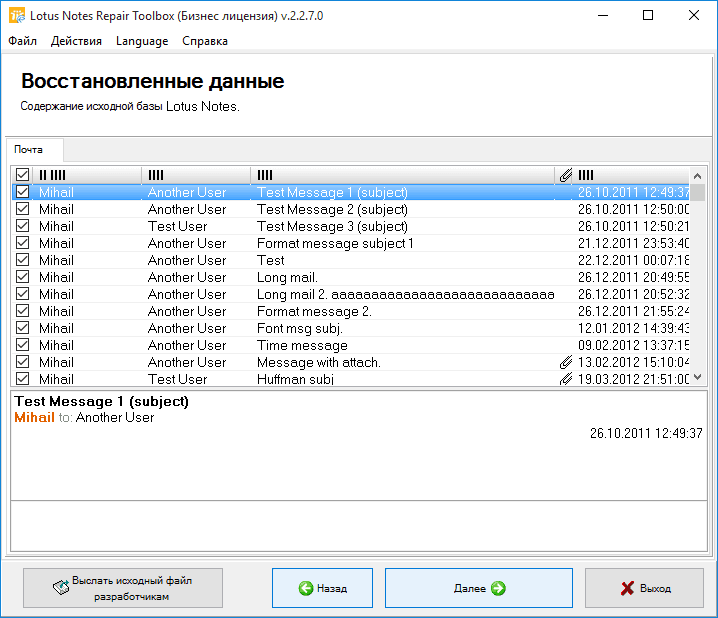Uncheck the Message with attach. row checkbox
This screenshot has width=718, height=618.
tap(22, 362)
